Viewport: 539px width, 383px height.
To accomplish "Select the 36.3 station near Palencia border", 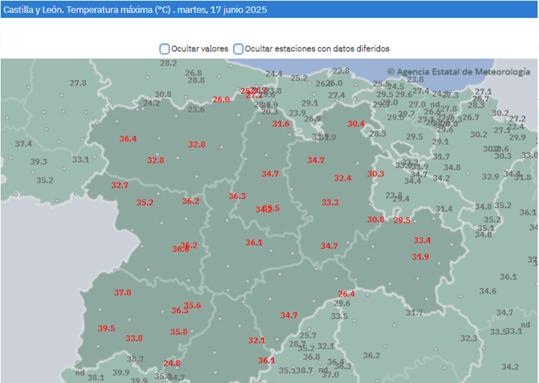I will click(237, 196).
